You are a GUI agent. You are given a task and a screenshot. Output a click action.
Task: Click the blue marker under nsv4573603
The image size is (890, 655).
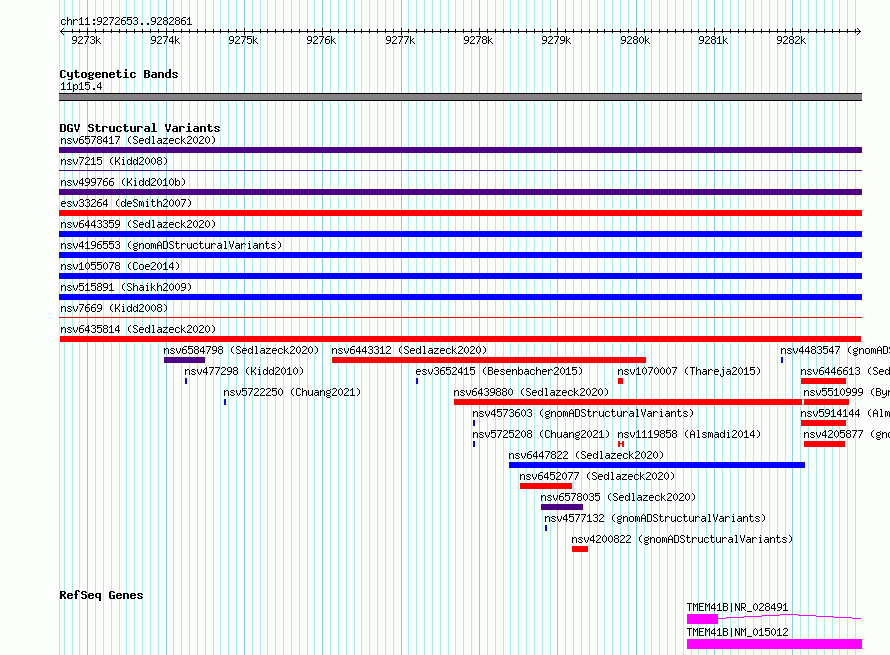[474, 423]
